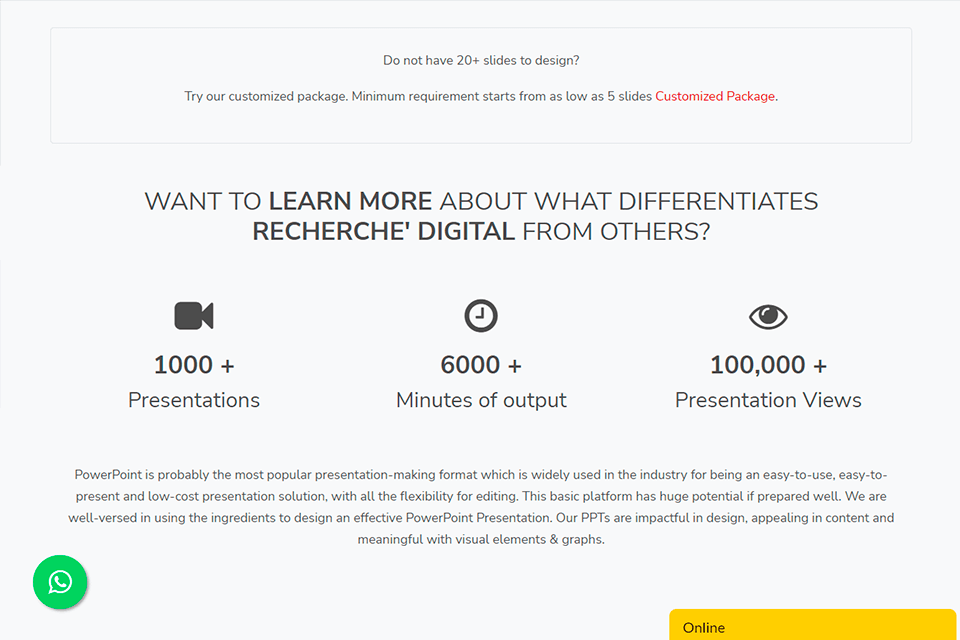This screenshot has width=960, height=640.
Task: Click the 'Presentations' label
Action: (x=194, y=400)
